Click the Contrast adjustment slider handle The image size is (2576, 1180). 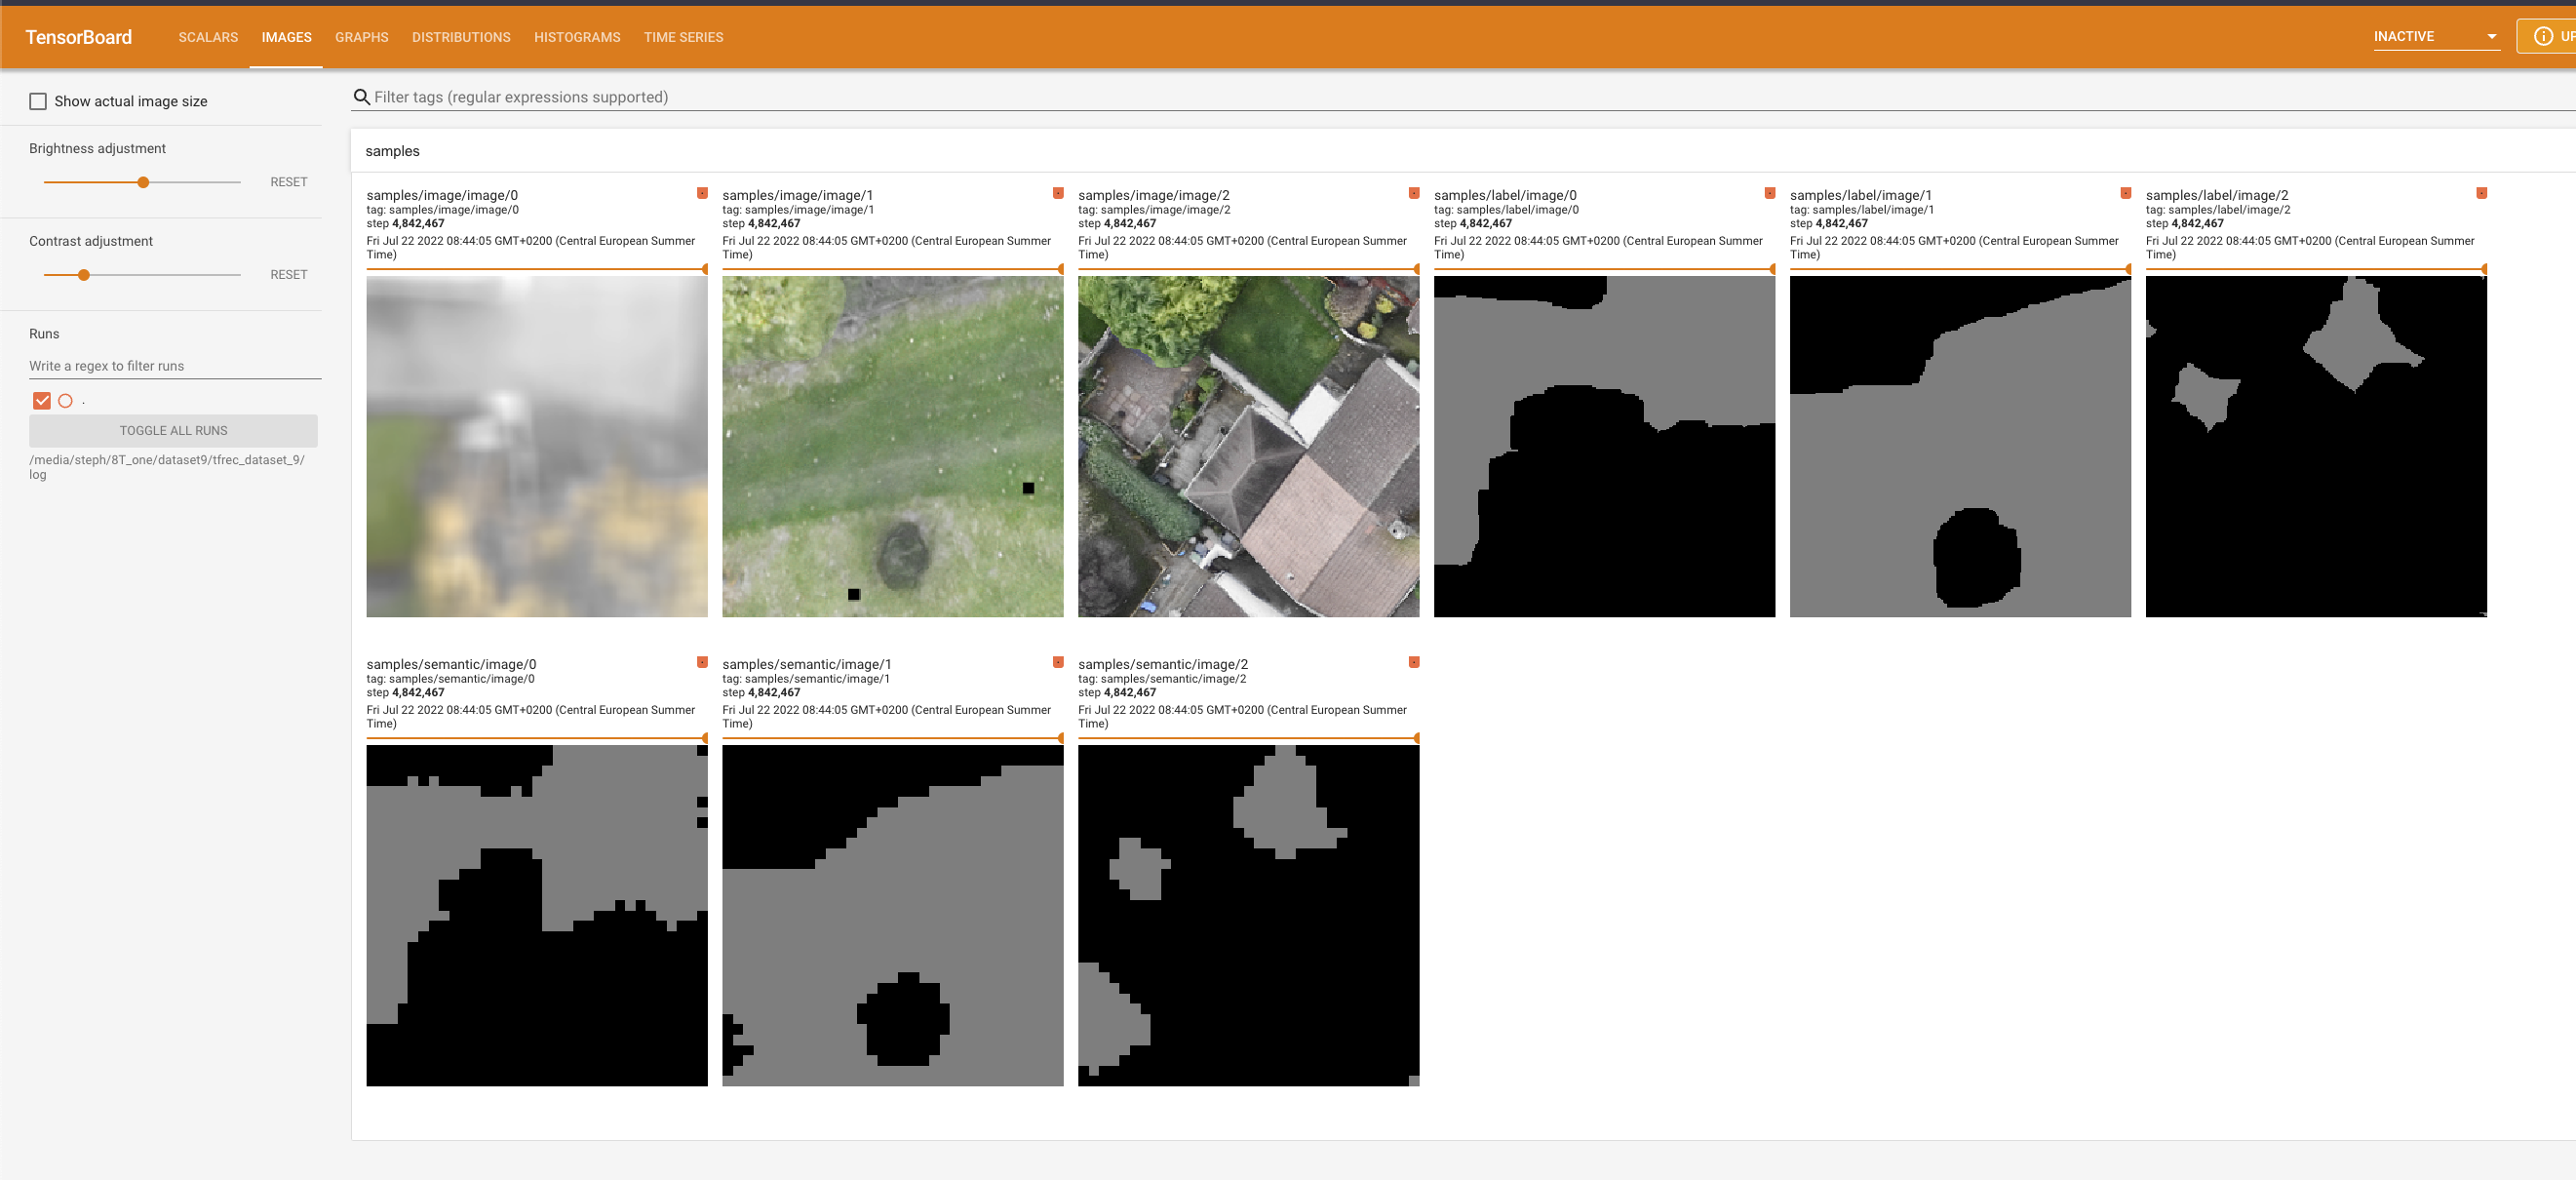[84, 275]
